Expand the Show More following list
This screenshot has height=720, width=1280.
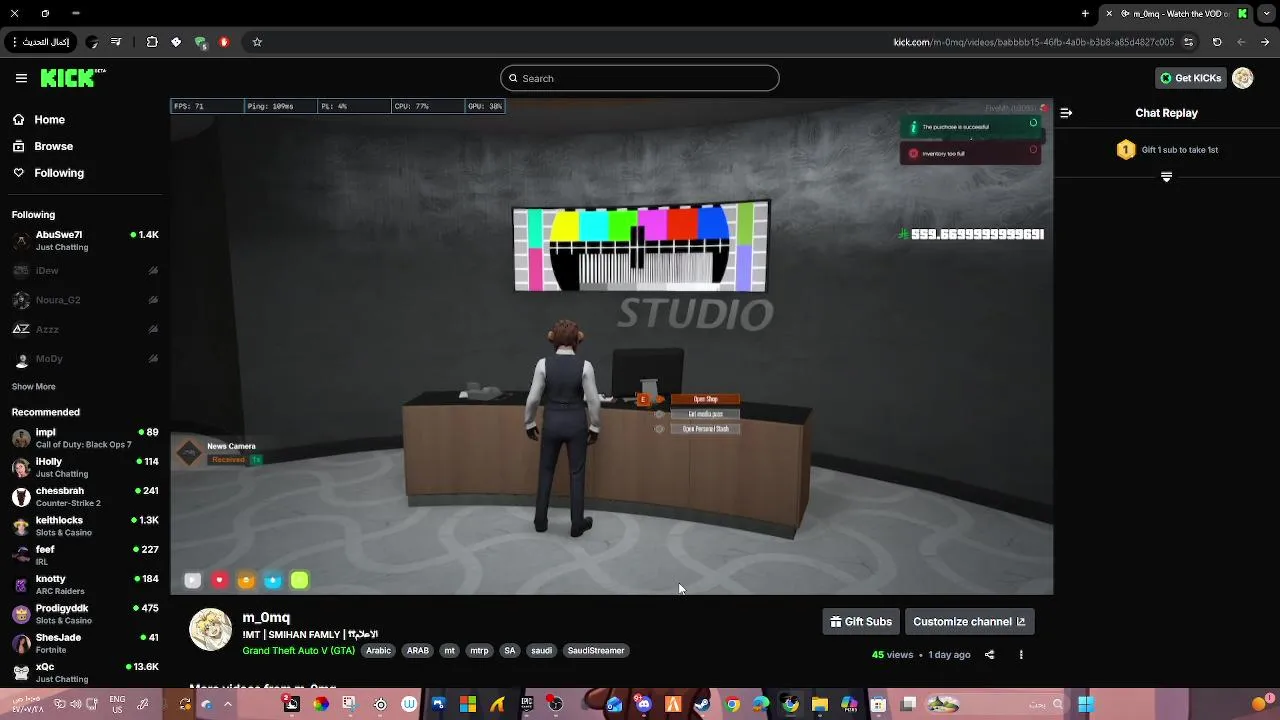[33, 386]
